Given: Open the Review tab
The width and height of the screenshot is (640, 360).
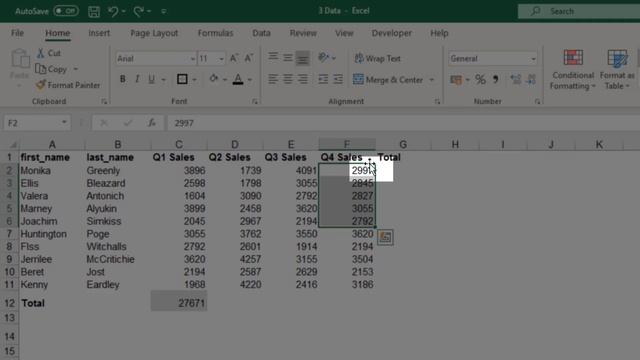Looking at the screenshot, I should tap(303, 33).
